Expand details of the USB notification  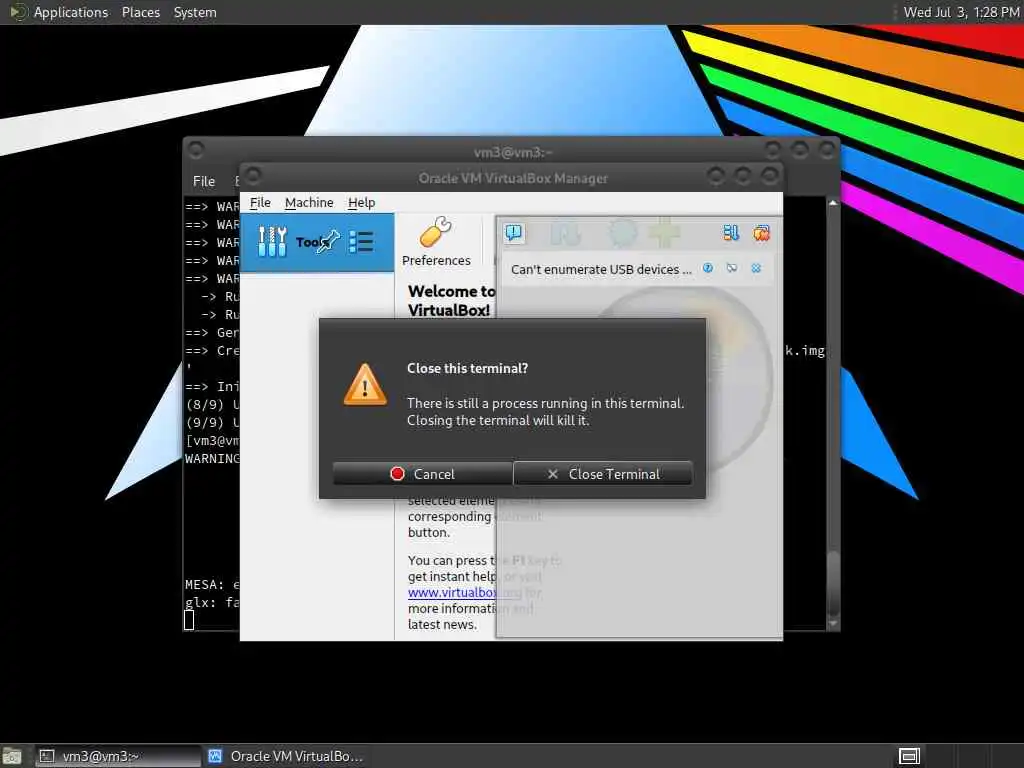pyautogui.click(x=731, y=268)
